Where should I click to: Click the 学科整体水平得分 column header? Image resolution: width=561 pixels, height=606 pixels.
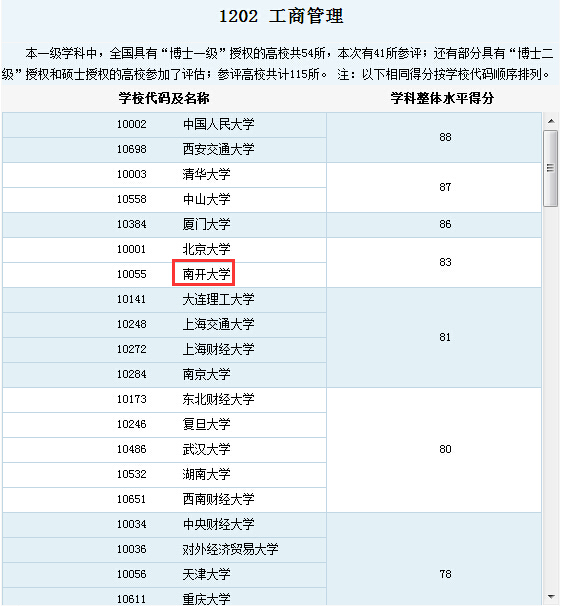[x=442, y=98]
